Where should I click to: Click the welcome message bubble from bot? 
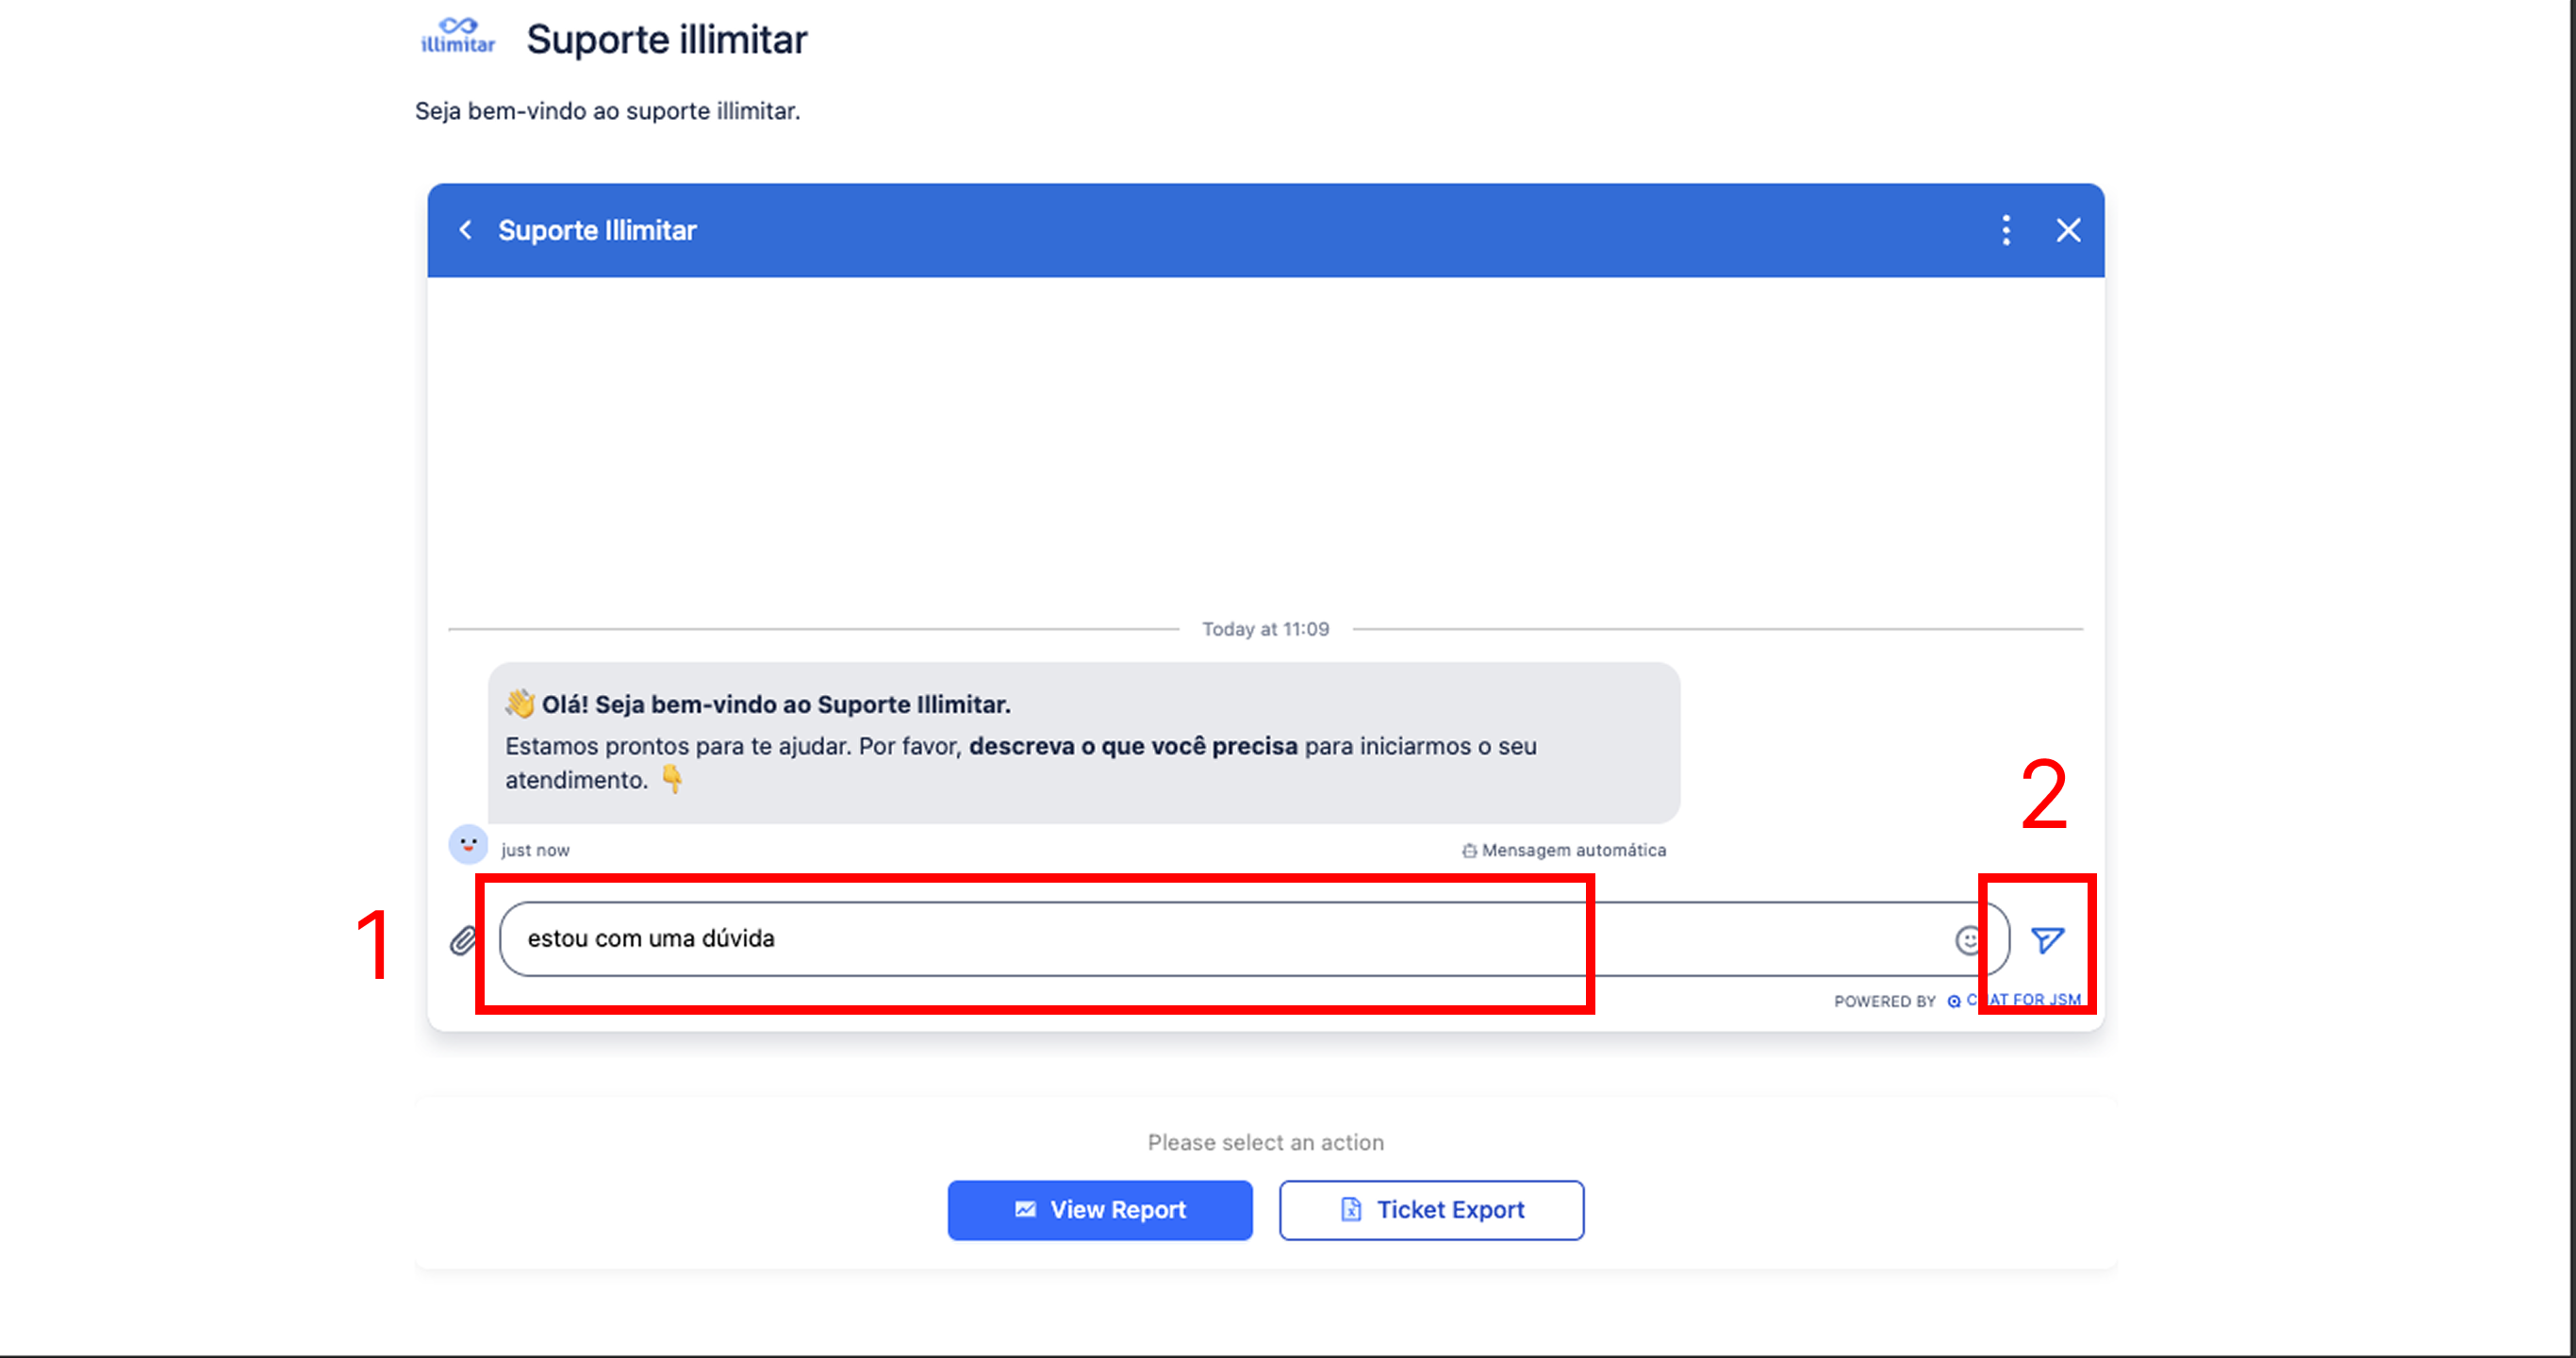pyautogui.click(x=1083, y=742)
